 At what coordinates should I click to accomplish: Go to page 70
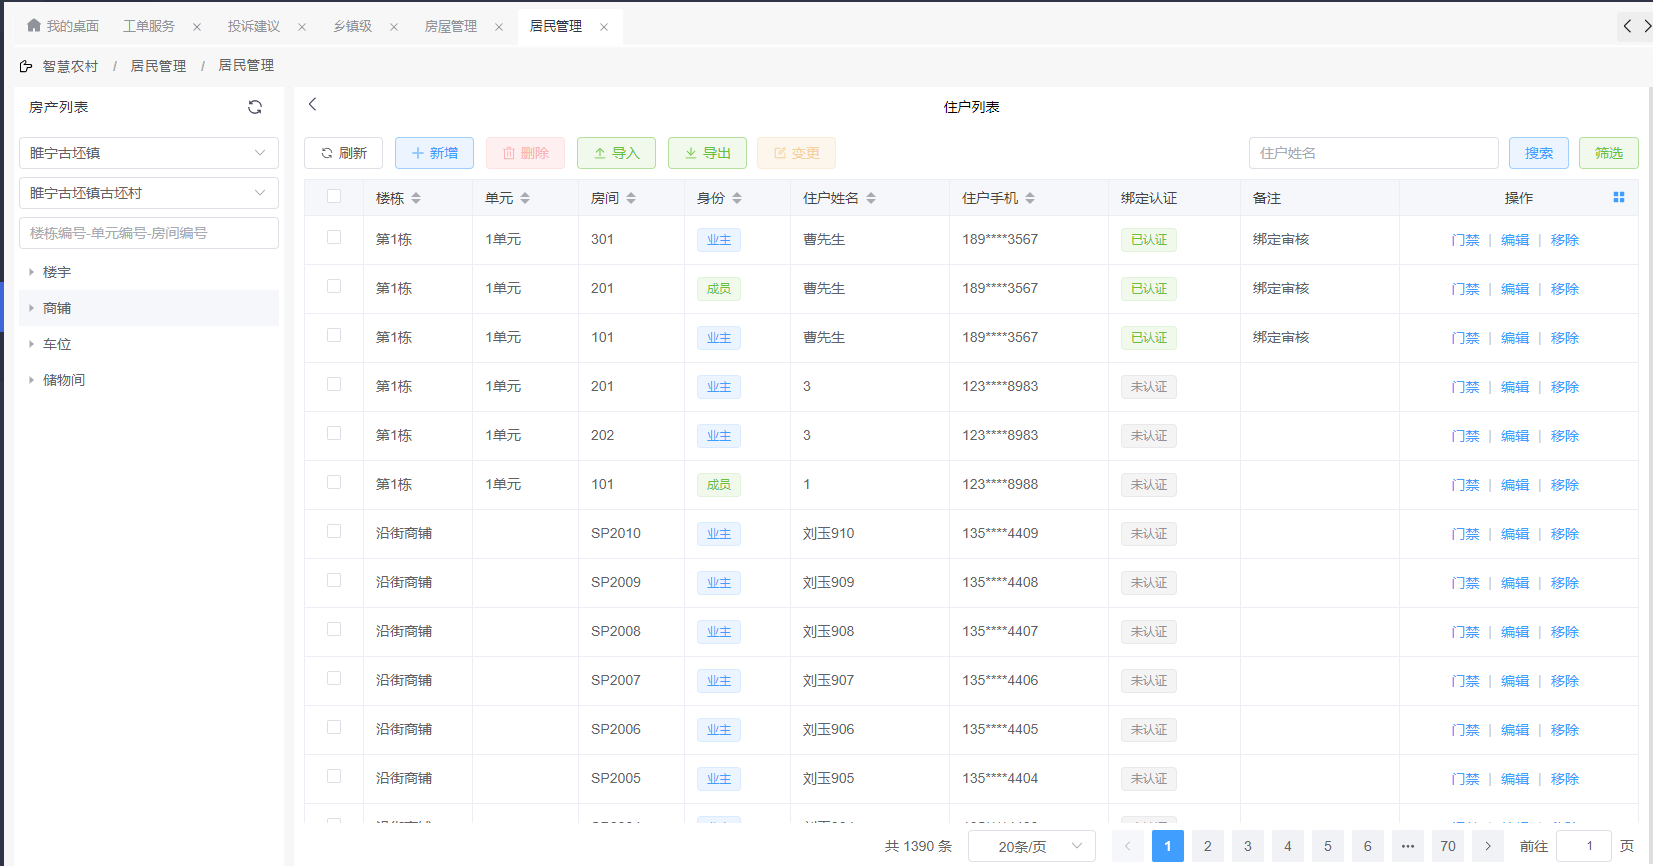coord(1448,846)
